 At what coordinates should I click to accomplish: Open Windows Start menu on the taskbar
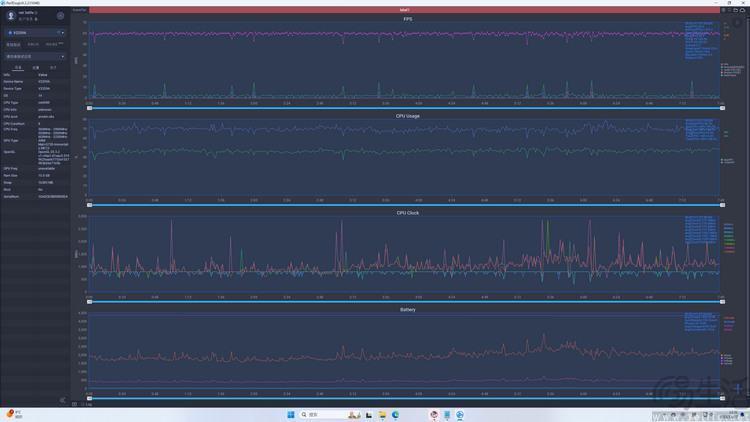(291, 414)
